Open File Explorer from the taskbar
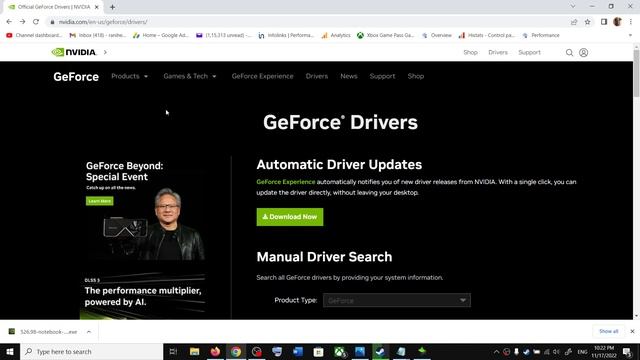Viewport: 640px width, 360px height. 194,351
